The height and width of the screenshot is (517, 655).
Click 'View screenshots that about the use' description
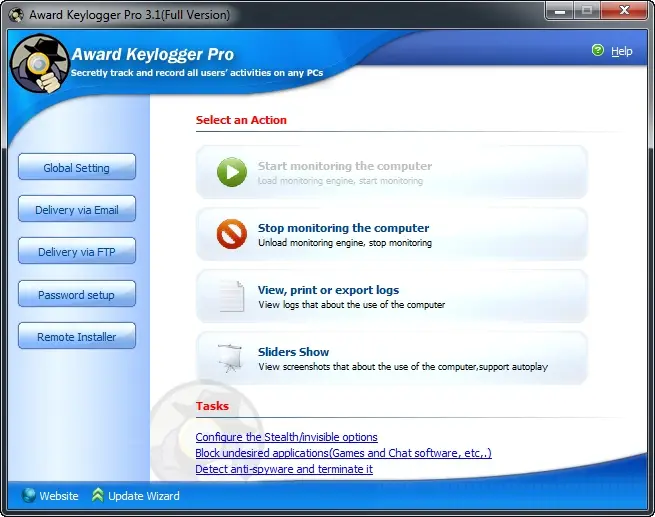tap(403, 367)
